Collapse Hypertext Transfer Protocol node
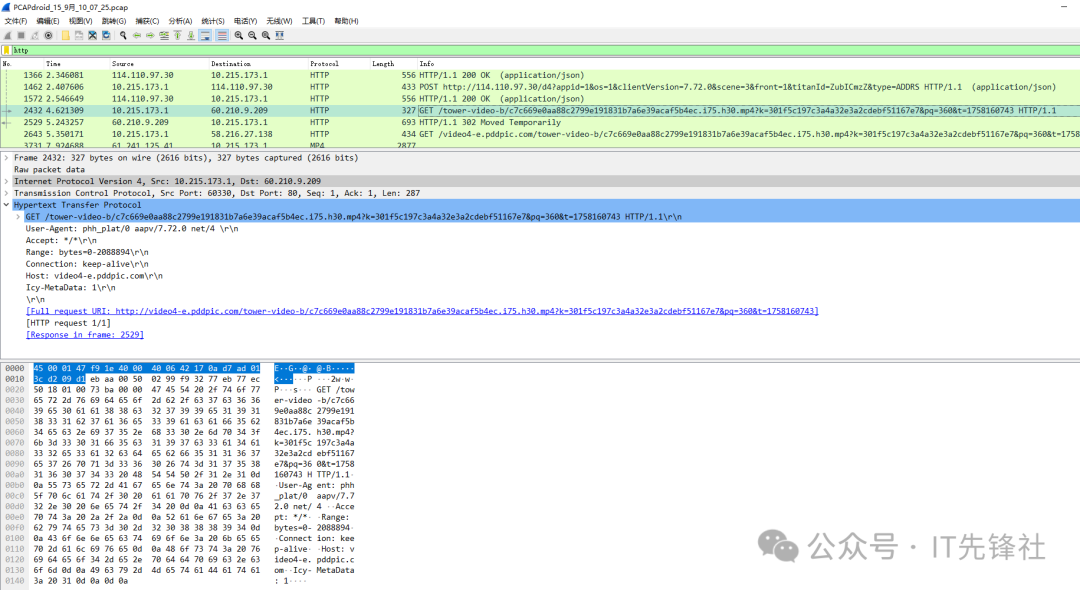Viewport: 1080px width, 590px height. tap(6, 204)
